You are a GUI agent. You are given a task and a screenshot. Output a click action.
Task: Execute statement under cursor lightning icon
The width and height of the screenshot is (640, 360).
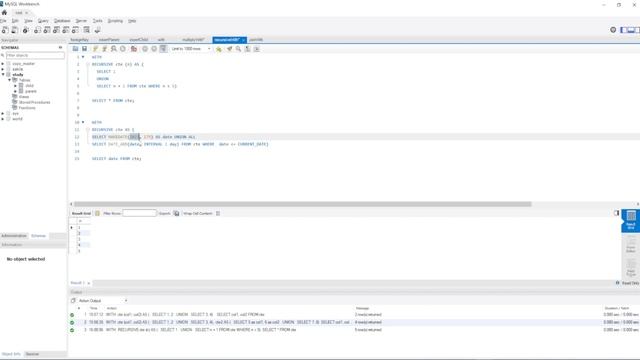click(x=104, y=49)
